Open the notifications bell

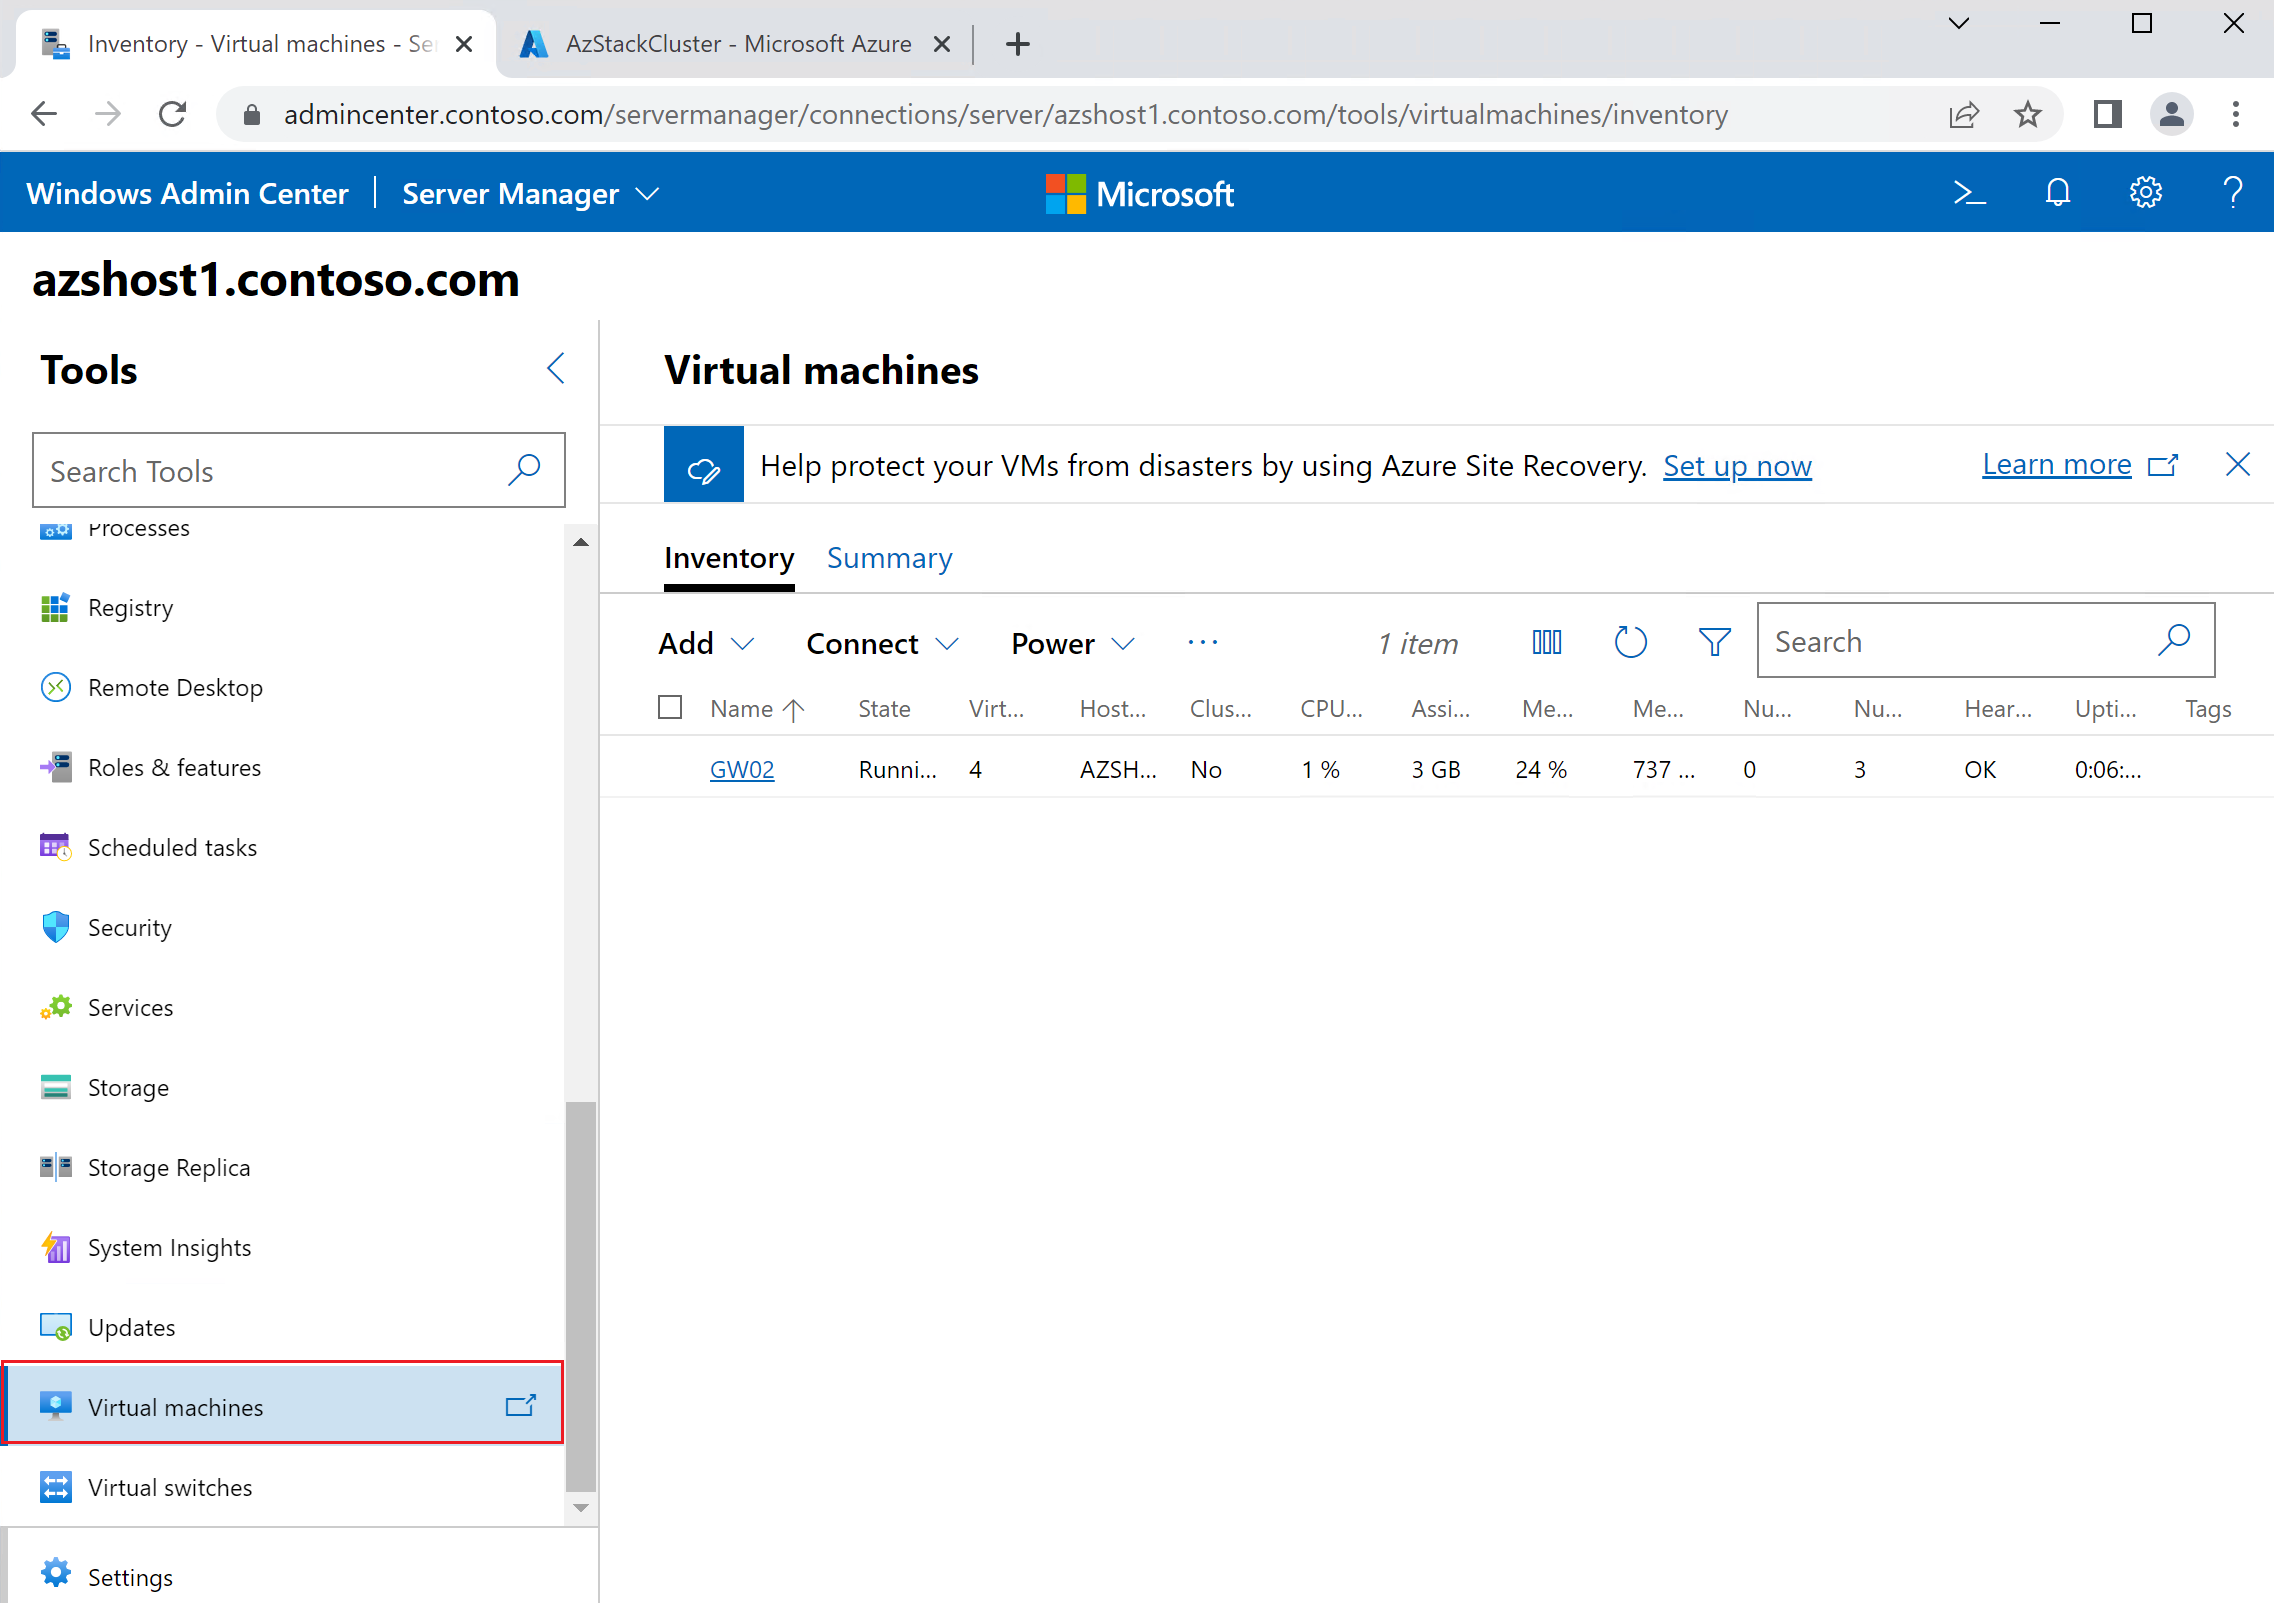(2057, 192)
